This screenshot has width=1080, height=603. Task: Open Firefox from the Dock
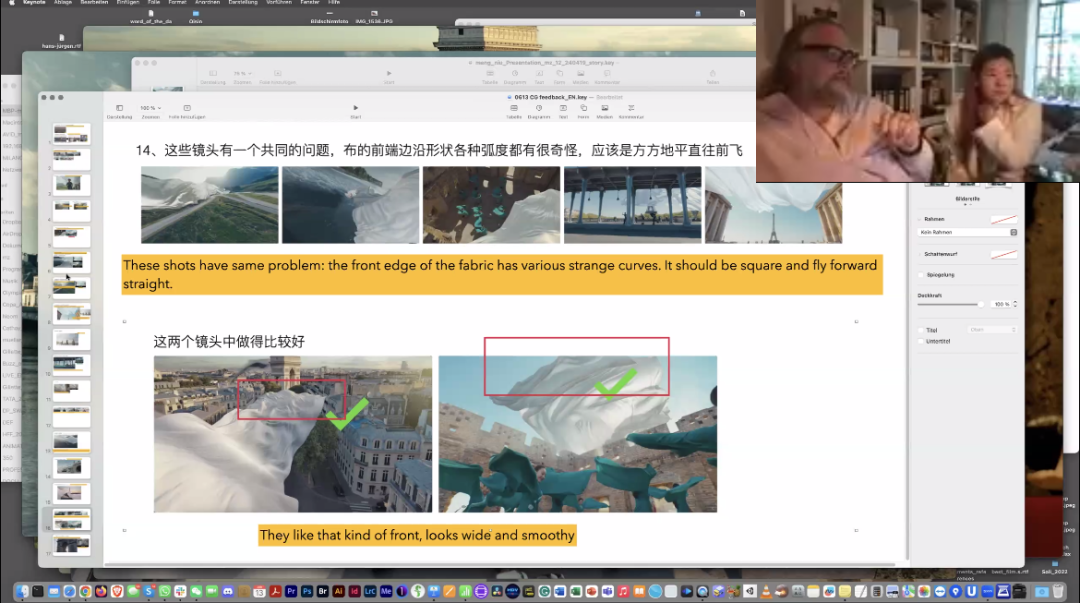tap(101, 591)
